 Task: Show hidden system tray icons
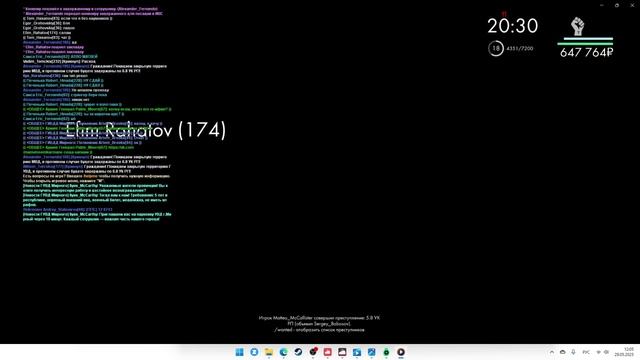552,352
